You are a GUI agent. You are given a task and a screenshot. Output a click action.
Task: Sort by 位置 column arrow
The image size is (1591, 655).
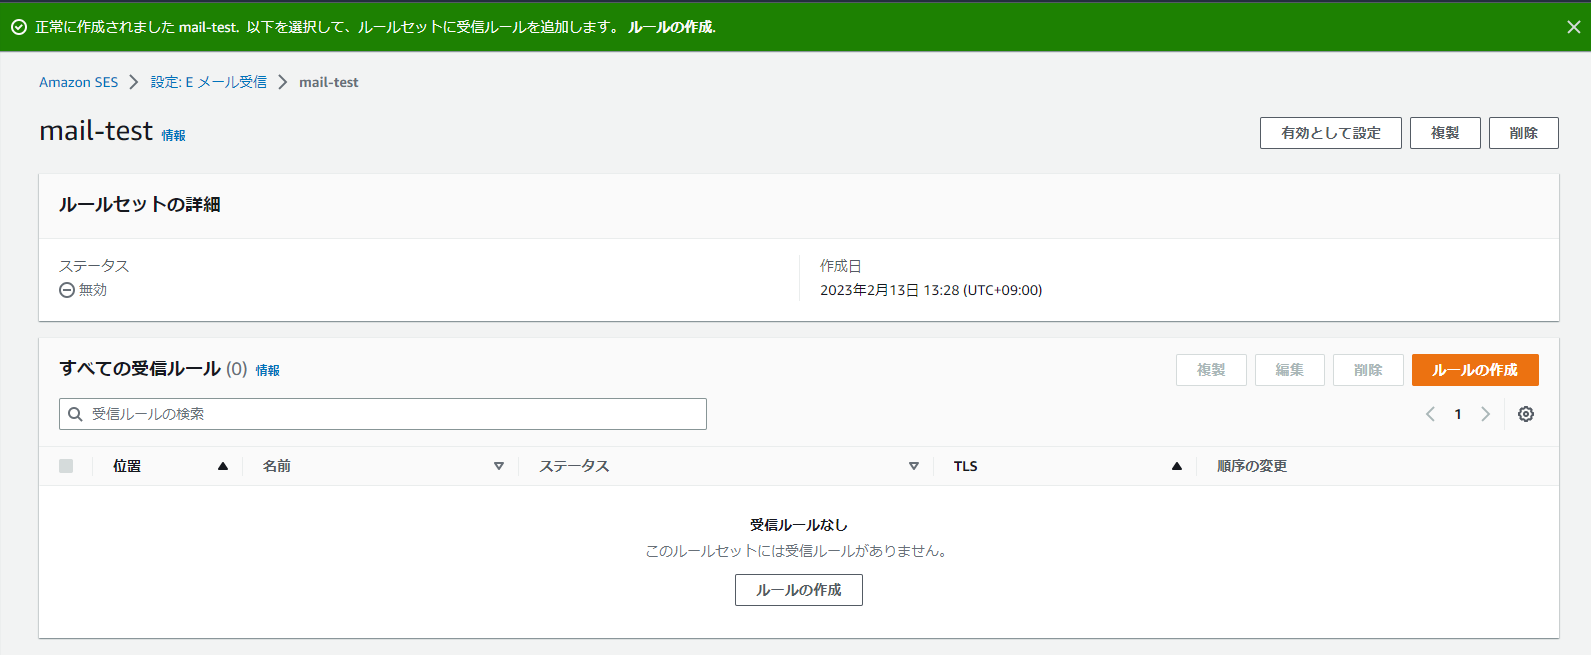click(223, 466)
